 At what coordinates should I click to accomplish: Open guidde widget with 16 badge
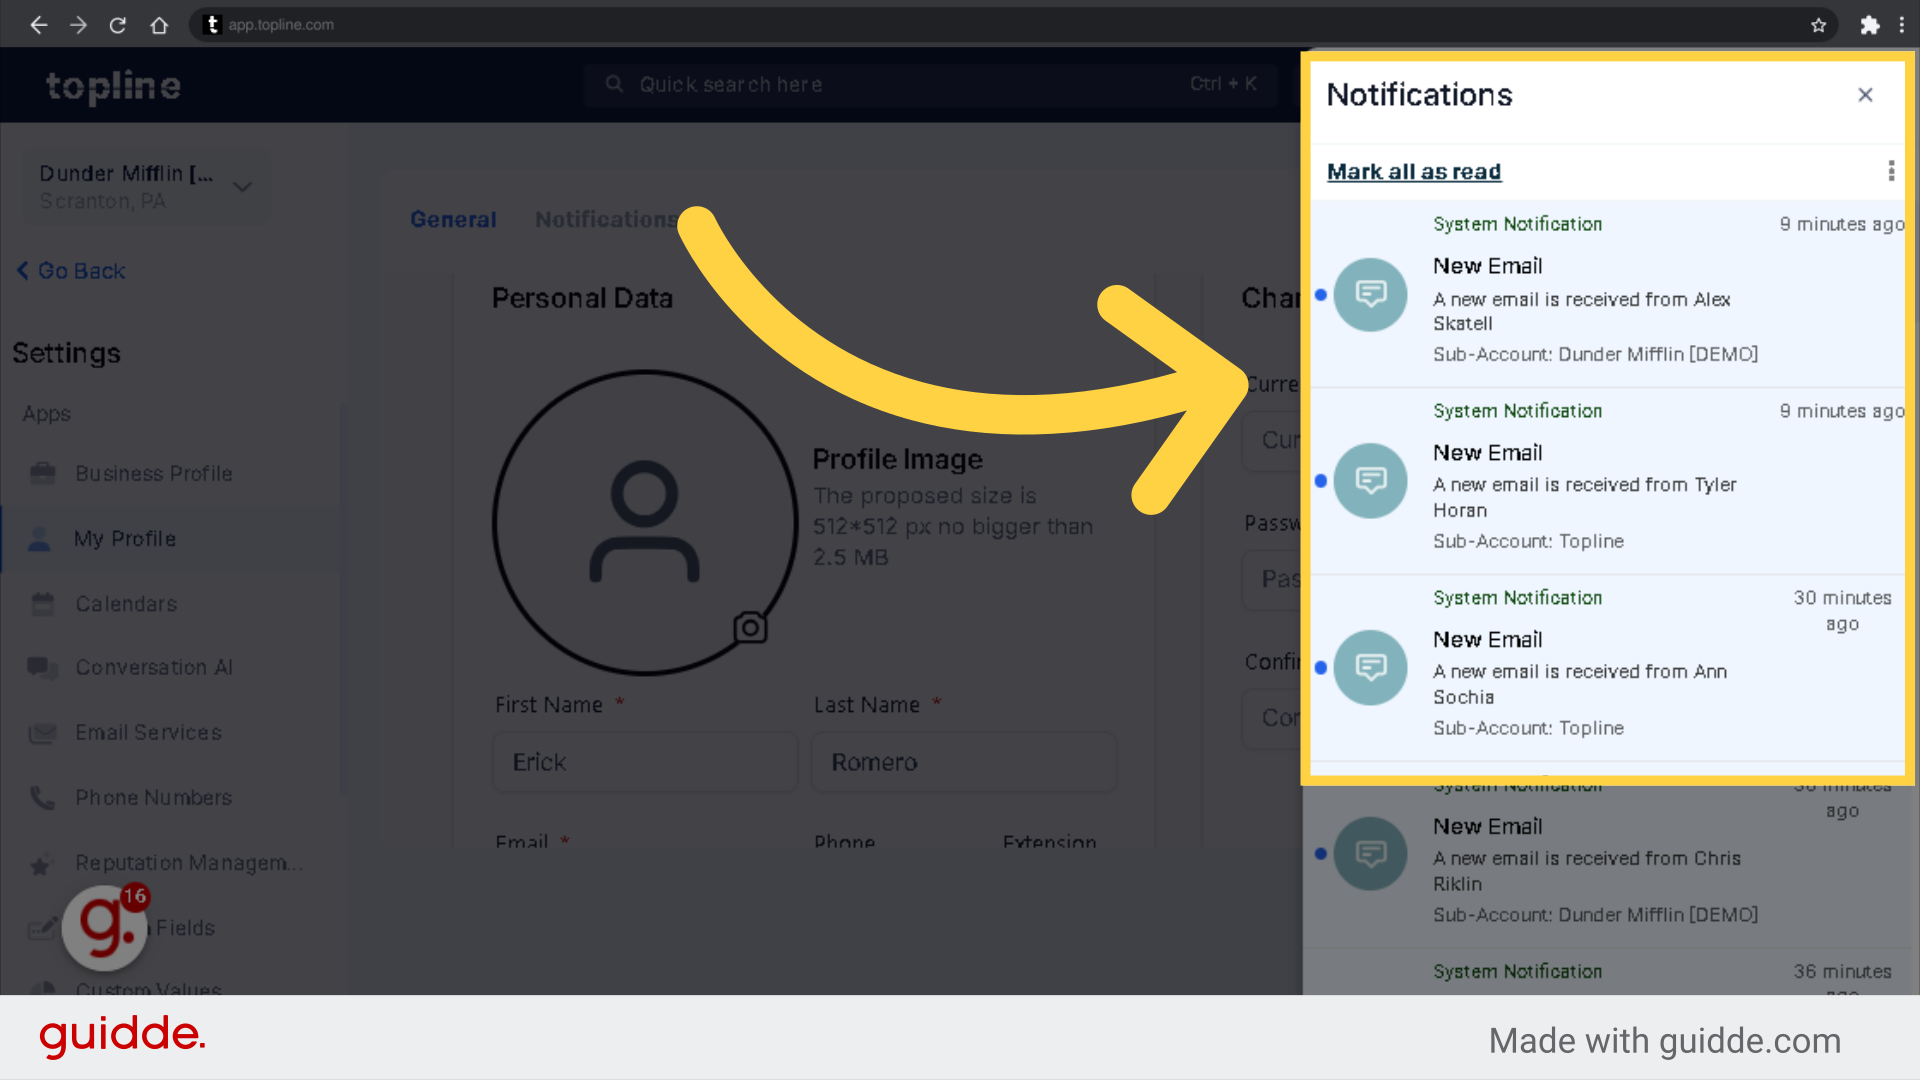click(105, 926)
